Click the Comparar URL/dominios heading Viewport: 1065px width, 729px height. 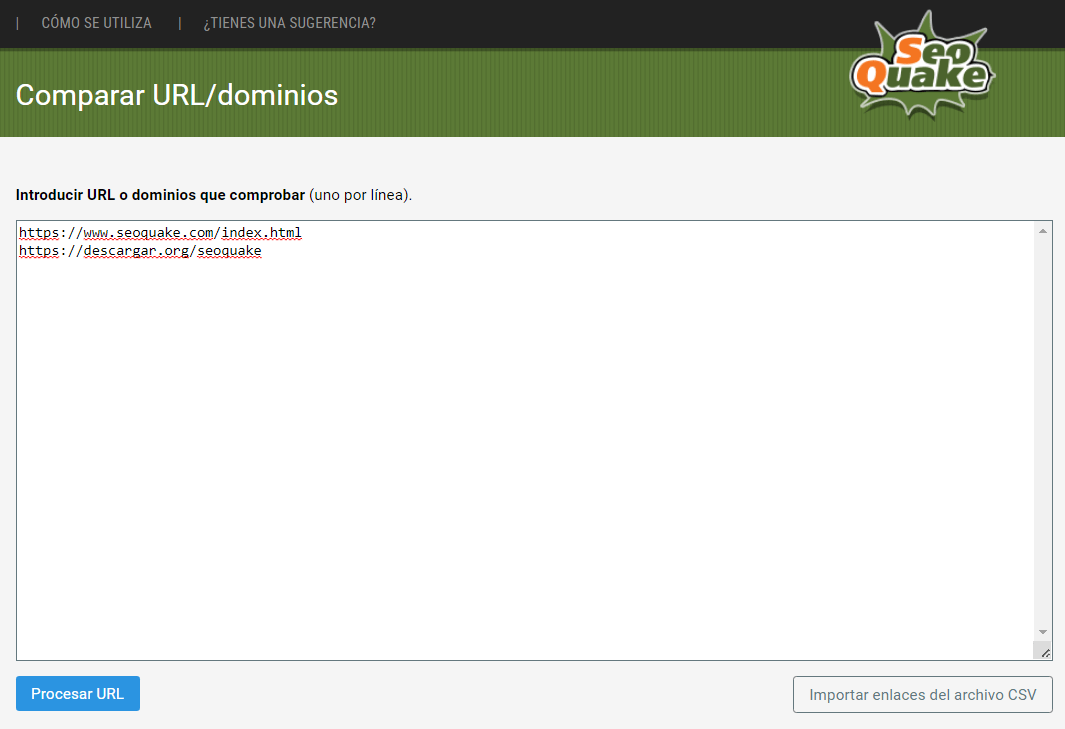177,96
